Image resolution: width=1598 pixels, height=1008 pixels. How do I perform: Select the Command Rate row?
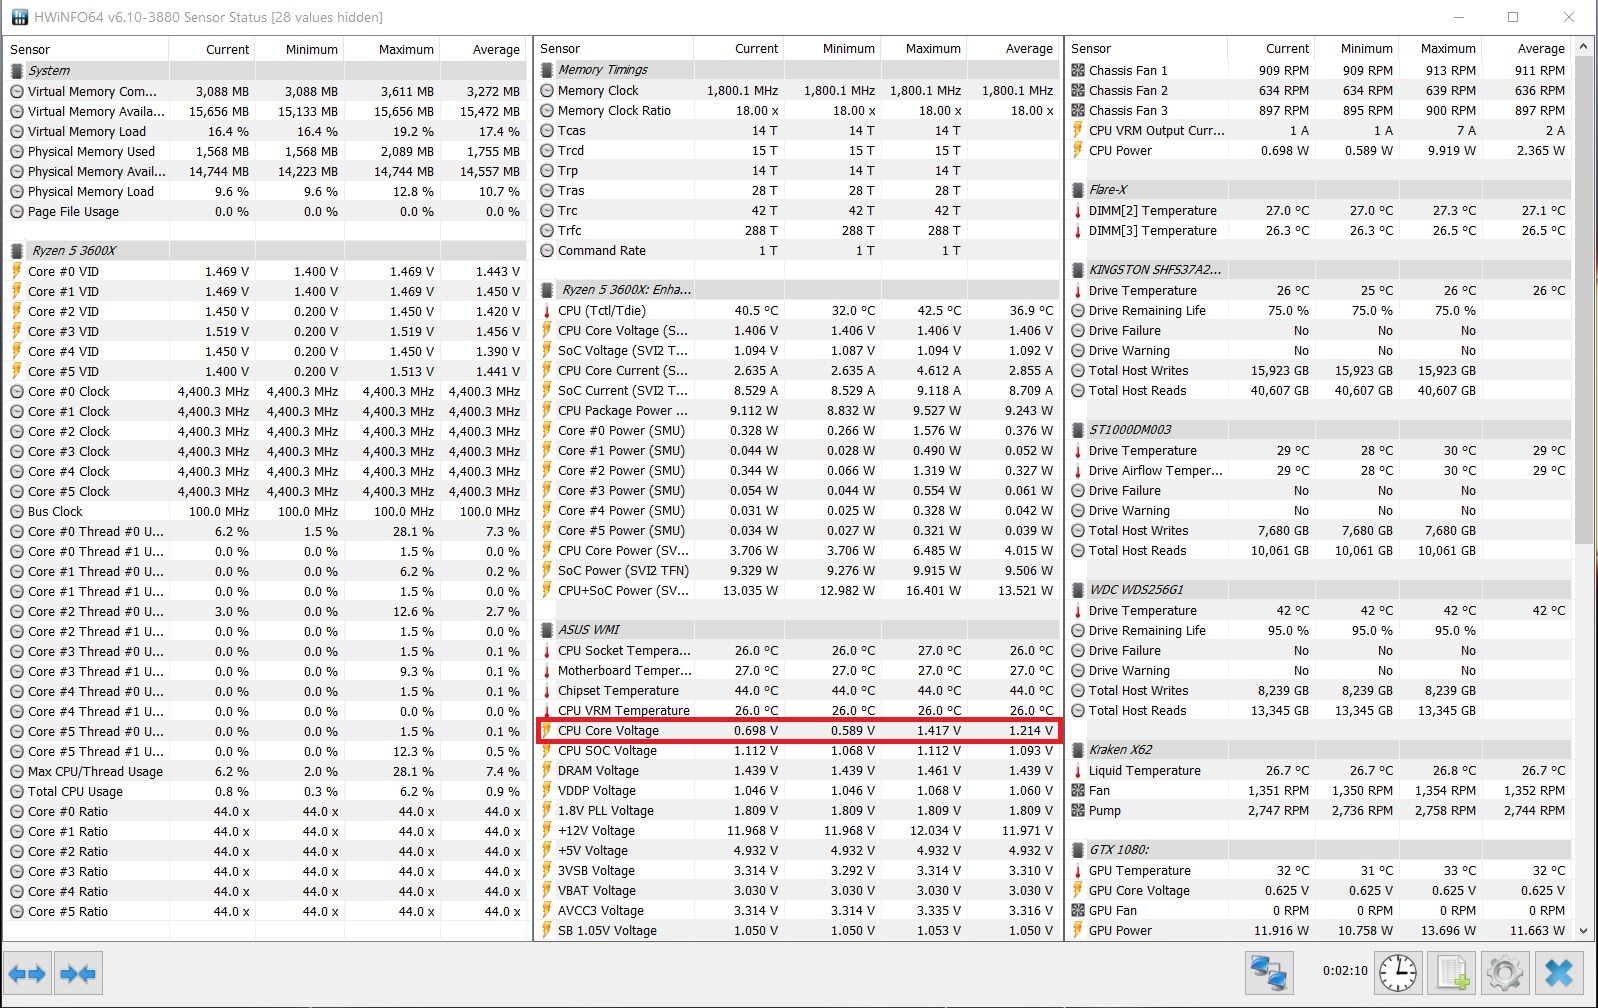(x=798, y=251)
